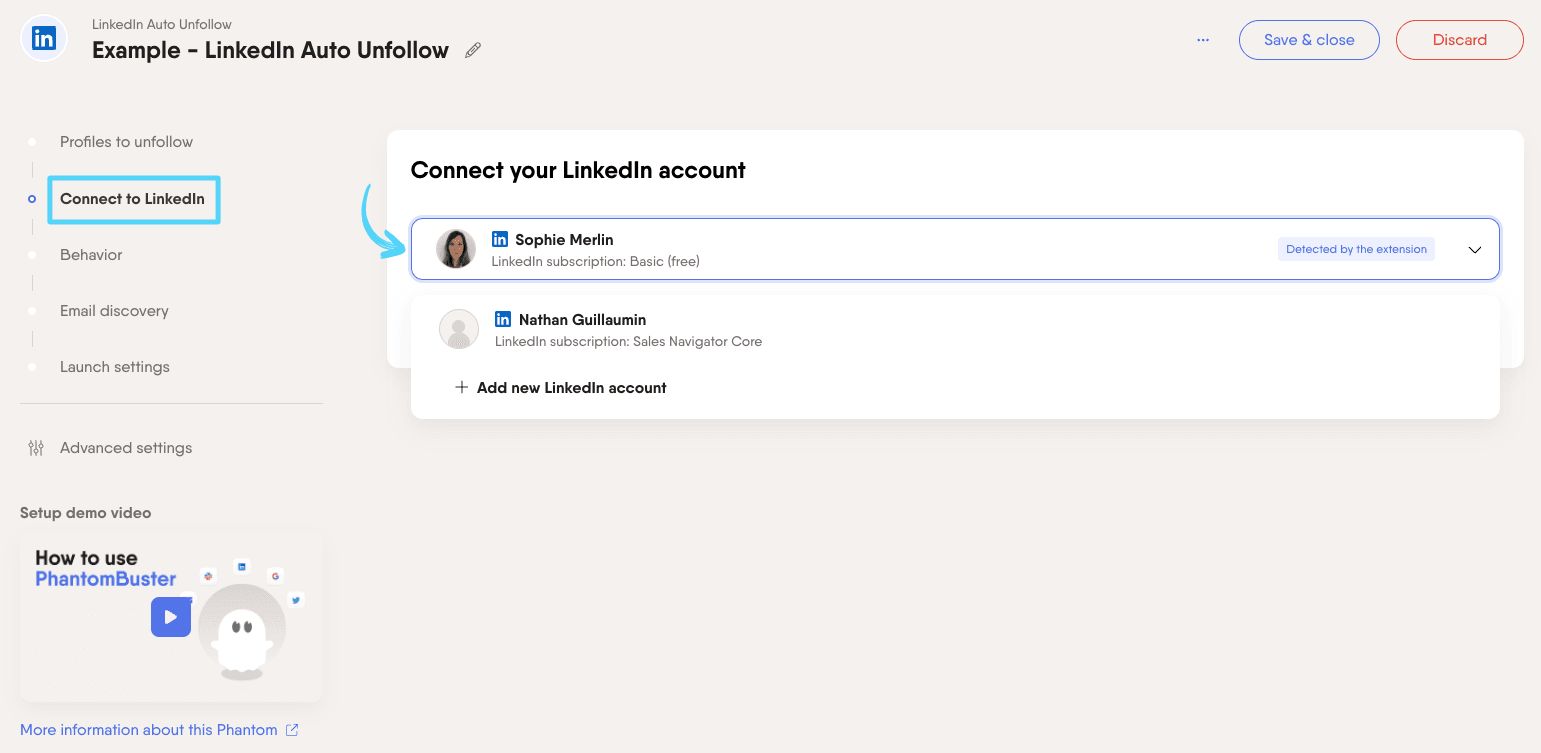Edit the Phantom name with the pencil icon
Screen dimensions: 1541x753
pyautogui.click(x=473, y=50)
